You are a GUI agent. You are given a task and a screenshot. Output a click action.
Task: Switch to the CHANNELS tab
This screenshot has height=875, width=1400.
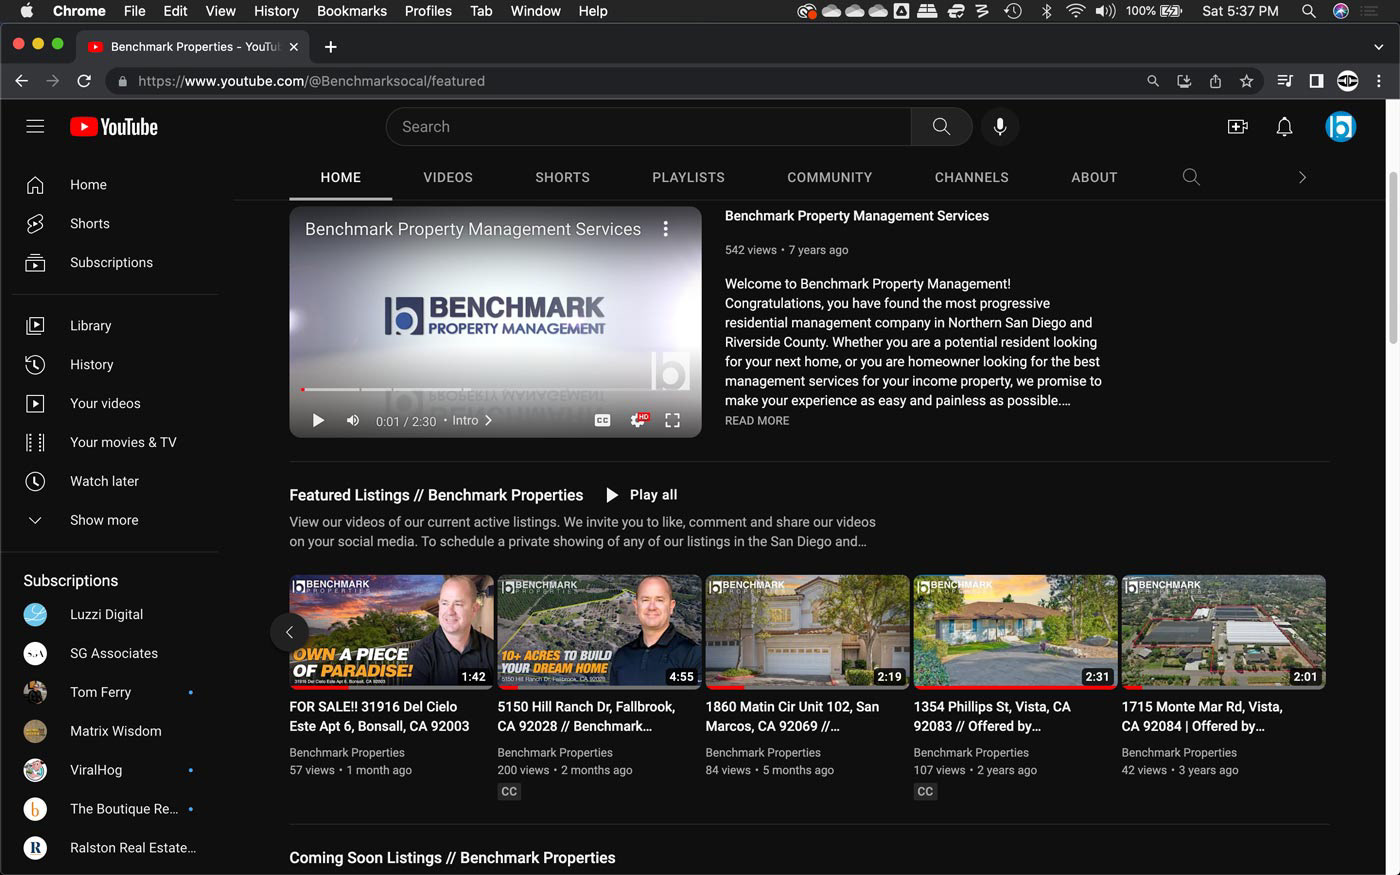click(x=971, y=177)
